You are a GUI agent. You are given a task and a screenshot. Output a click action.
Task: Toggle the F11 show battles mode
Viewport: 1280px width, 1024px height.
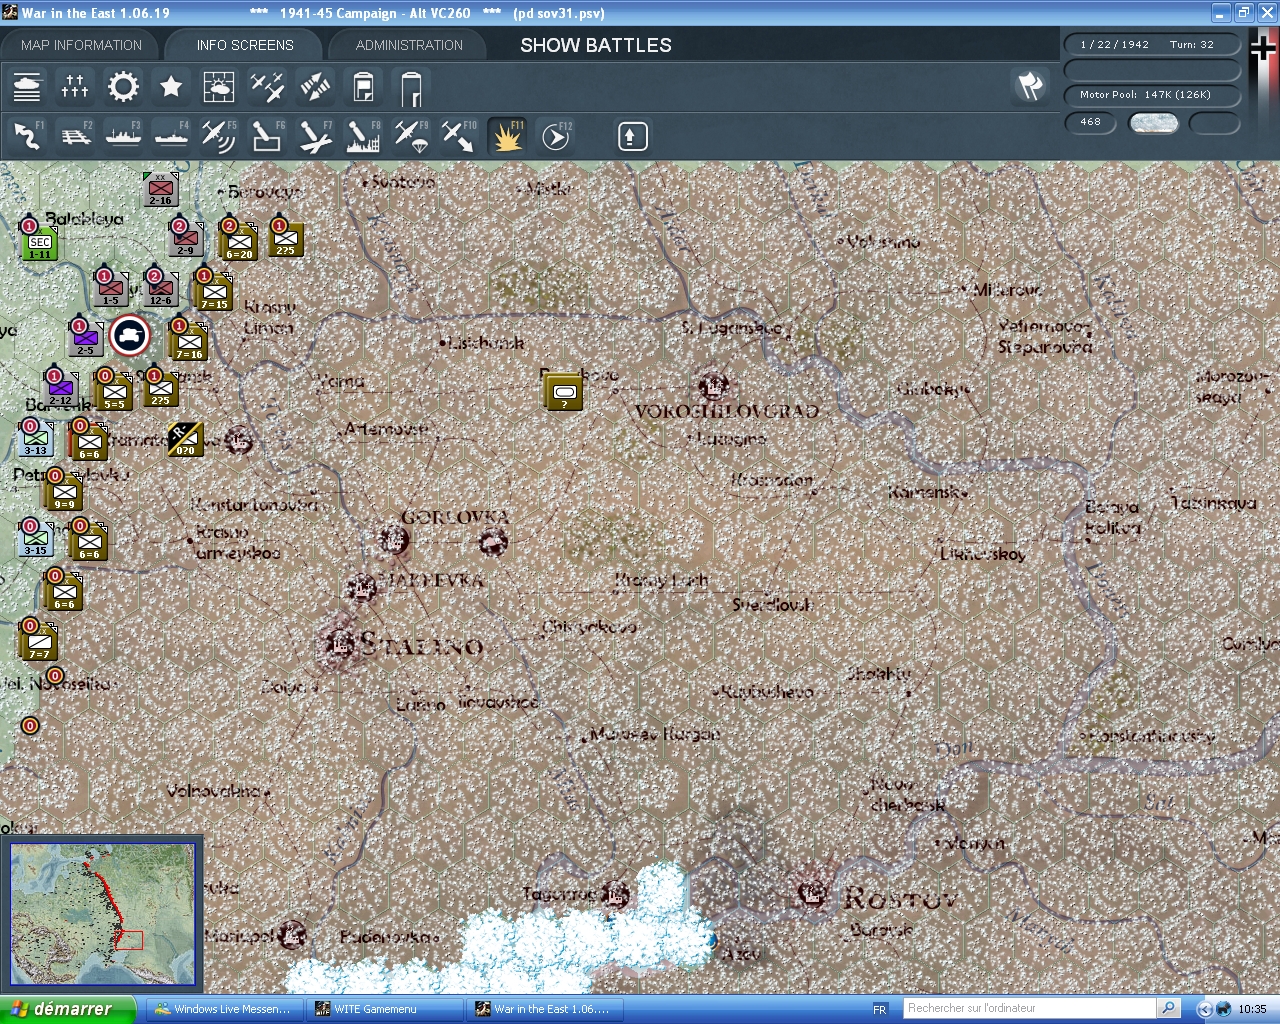[x=507, y=136]
